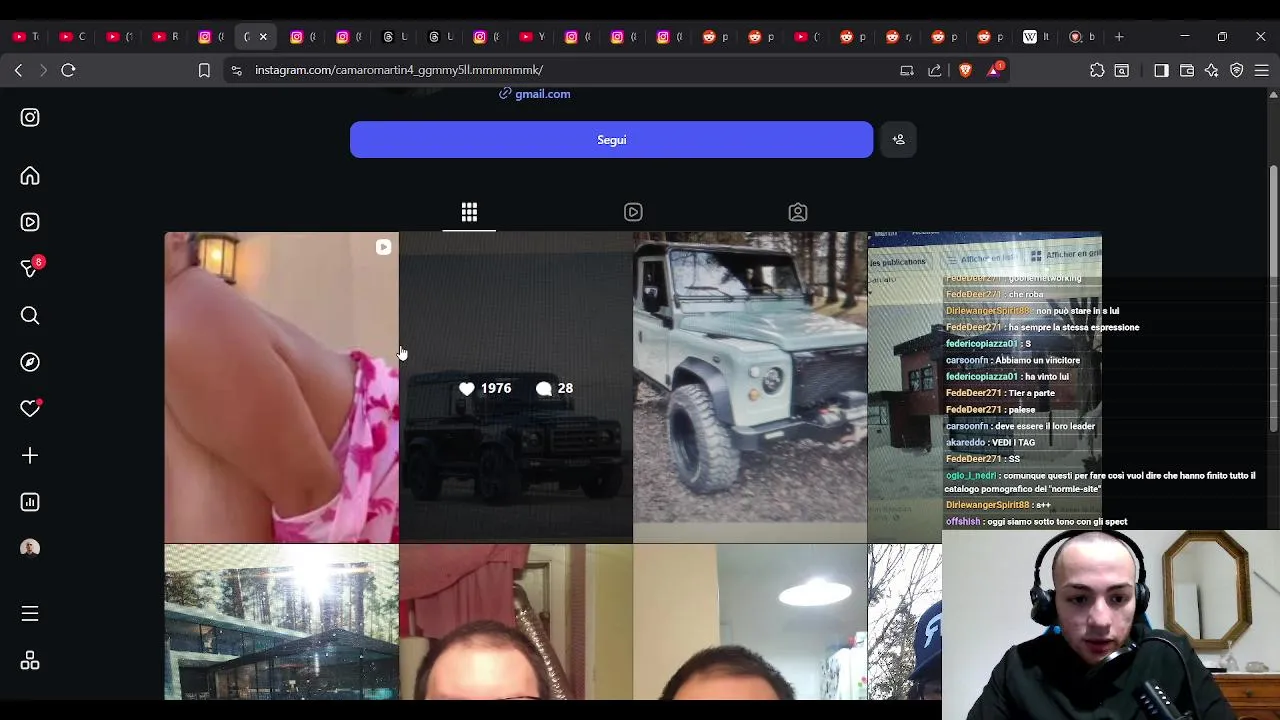Image resolution: width=1280 pixels, height=720 pixels.
Task: Open dashboard chart icon in sidebar
Action: pos(30,502)
